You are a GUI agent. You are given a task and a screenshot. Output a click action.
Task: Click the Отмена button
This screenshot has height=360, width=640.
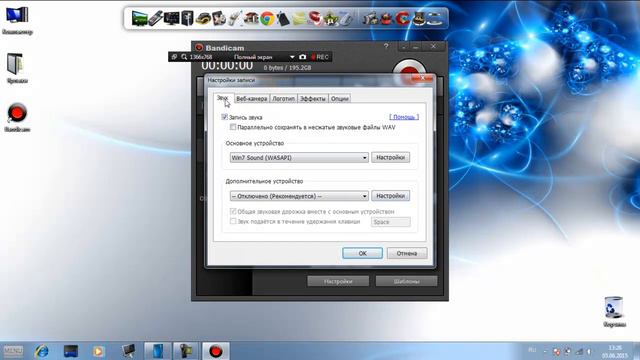click(x=407, y=253)
